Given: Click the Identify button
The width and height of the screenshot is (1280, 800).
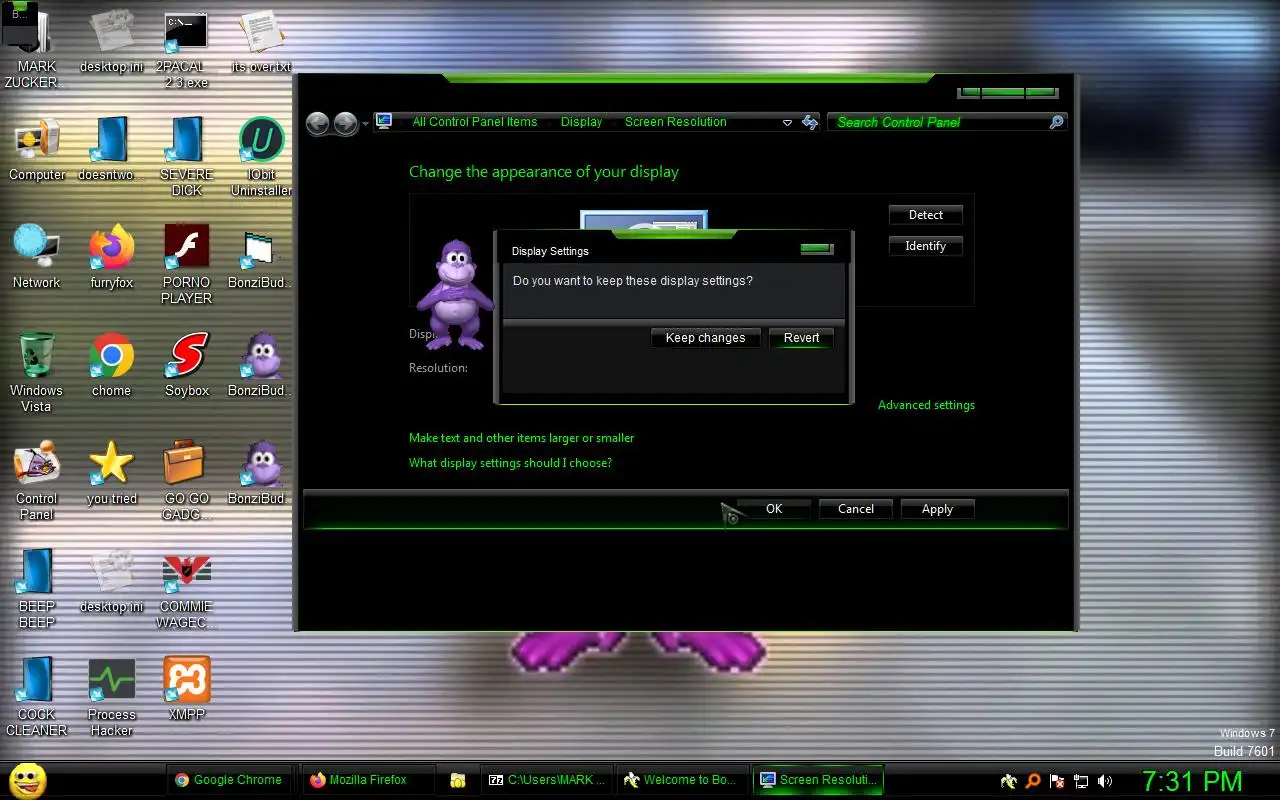Looking at the screenshot, I should (x=925, y=246).
